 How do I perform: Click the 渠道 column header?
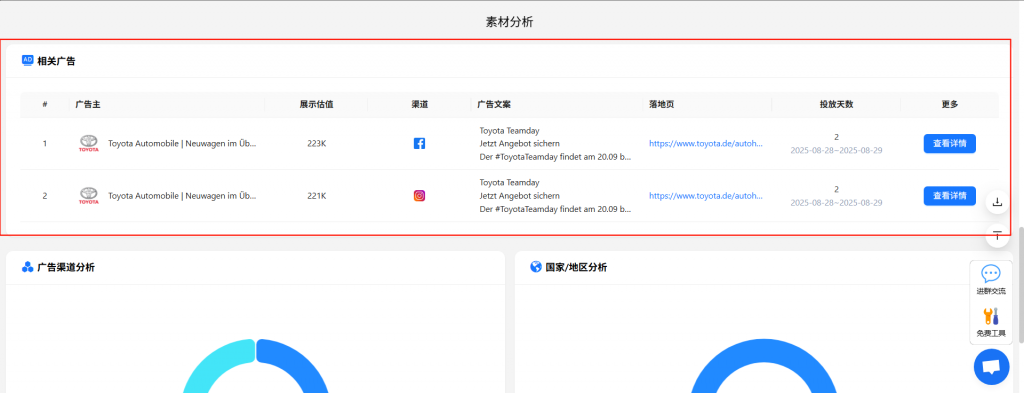pos(419,104)
